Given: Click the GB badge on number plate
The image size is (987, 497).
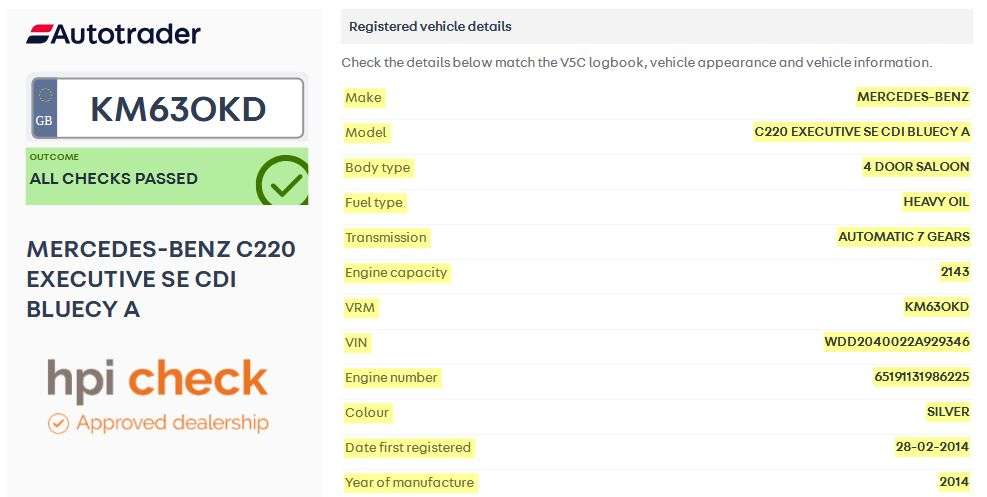Looking at the screenshot, I should tap(44, 109).
